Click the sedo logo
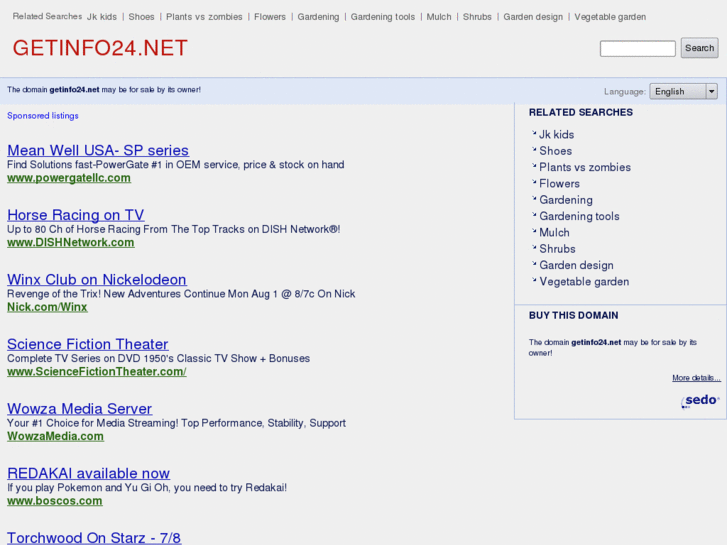This screenshot has width=727, height=545. coord(701,401)
